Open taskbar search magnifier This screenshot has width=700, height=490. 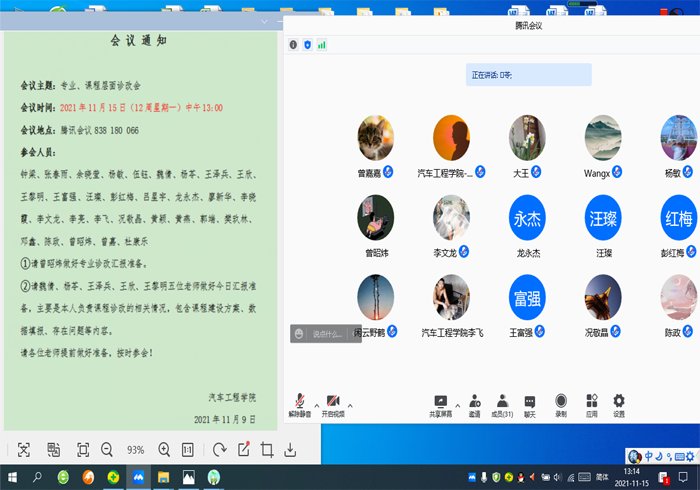click(x=38, y=478)
